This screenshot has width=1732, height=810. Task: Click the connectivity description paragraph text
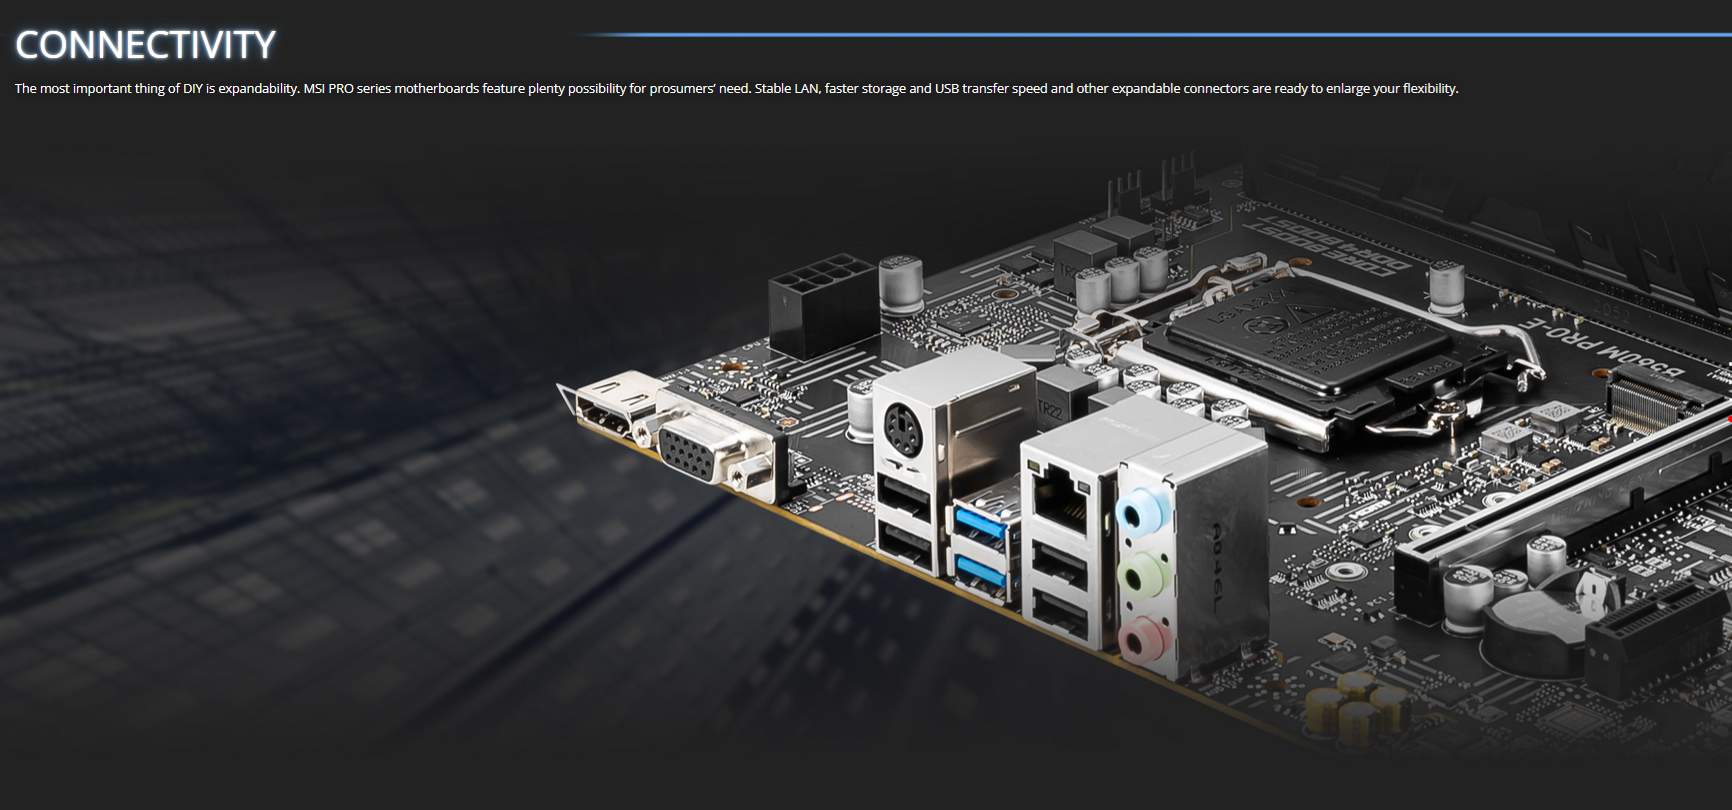pyautogui.click(x=736, y=89)
